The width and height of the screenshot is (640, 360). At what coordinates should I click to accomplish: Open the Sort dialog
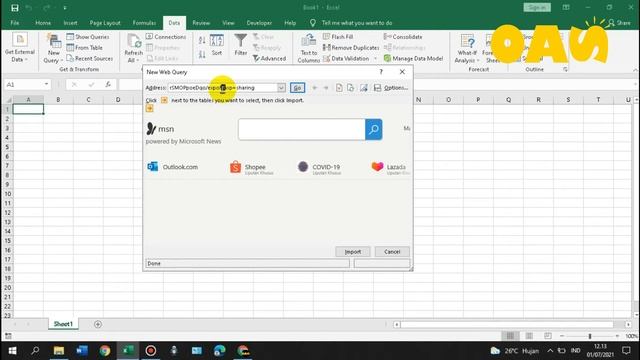pos(217,45)
